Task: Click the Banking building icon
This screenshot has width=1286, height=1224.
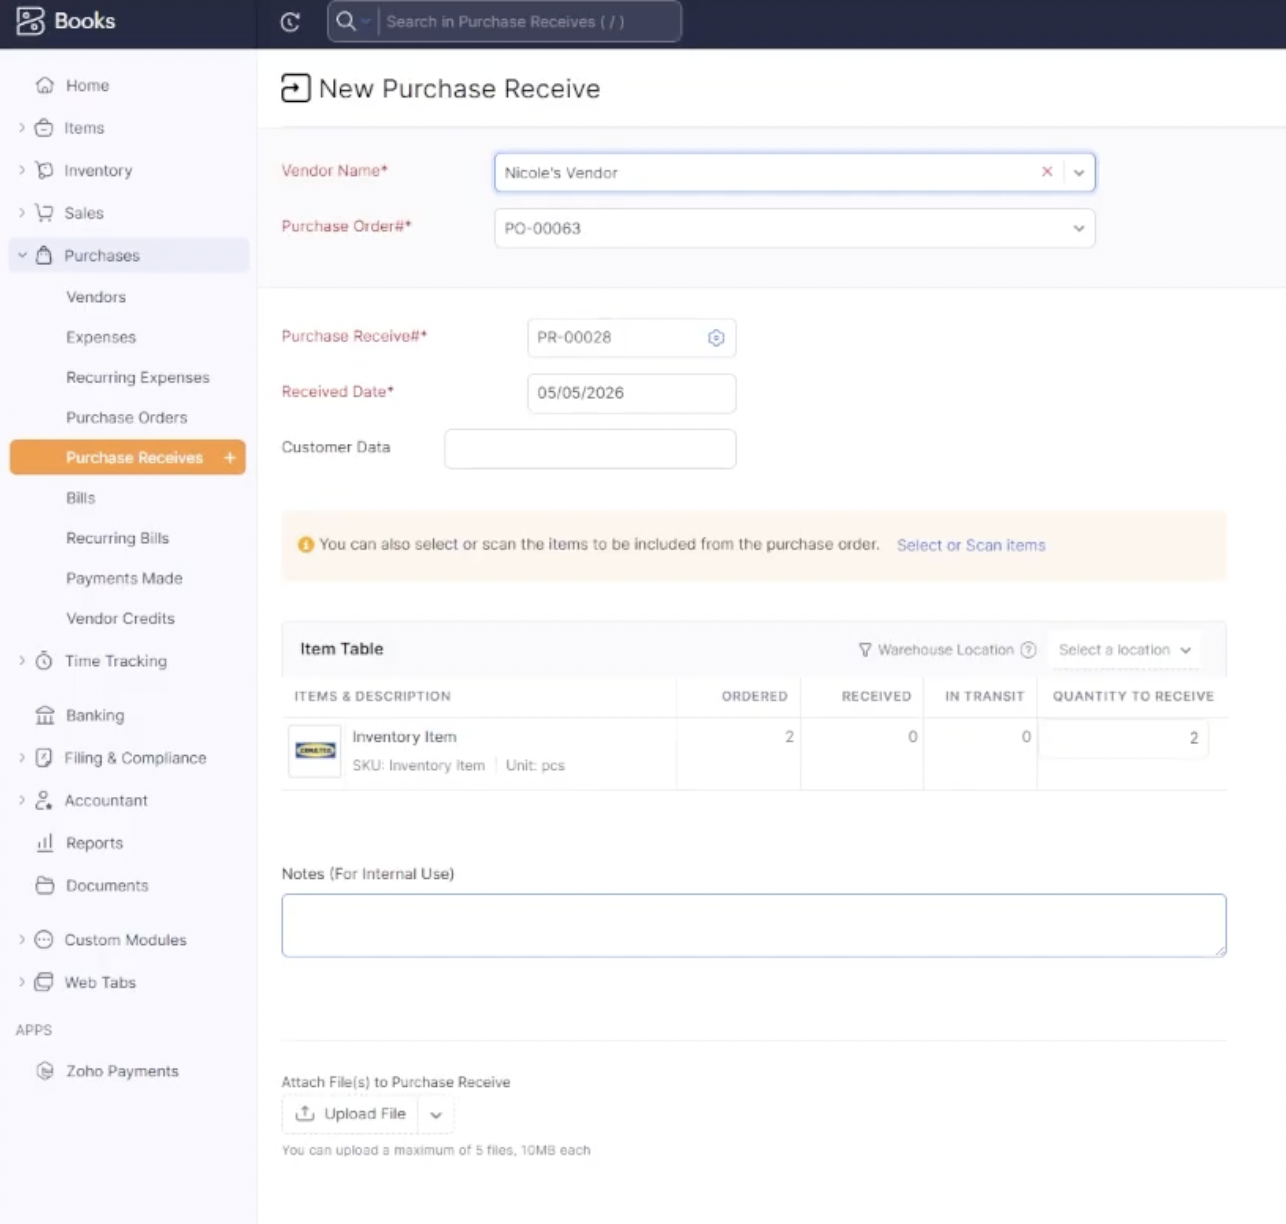Action: click(44, 715)
